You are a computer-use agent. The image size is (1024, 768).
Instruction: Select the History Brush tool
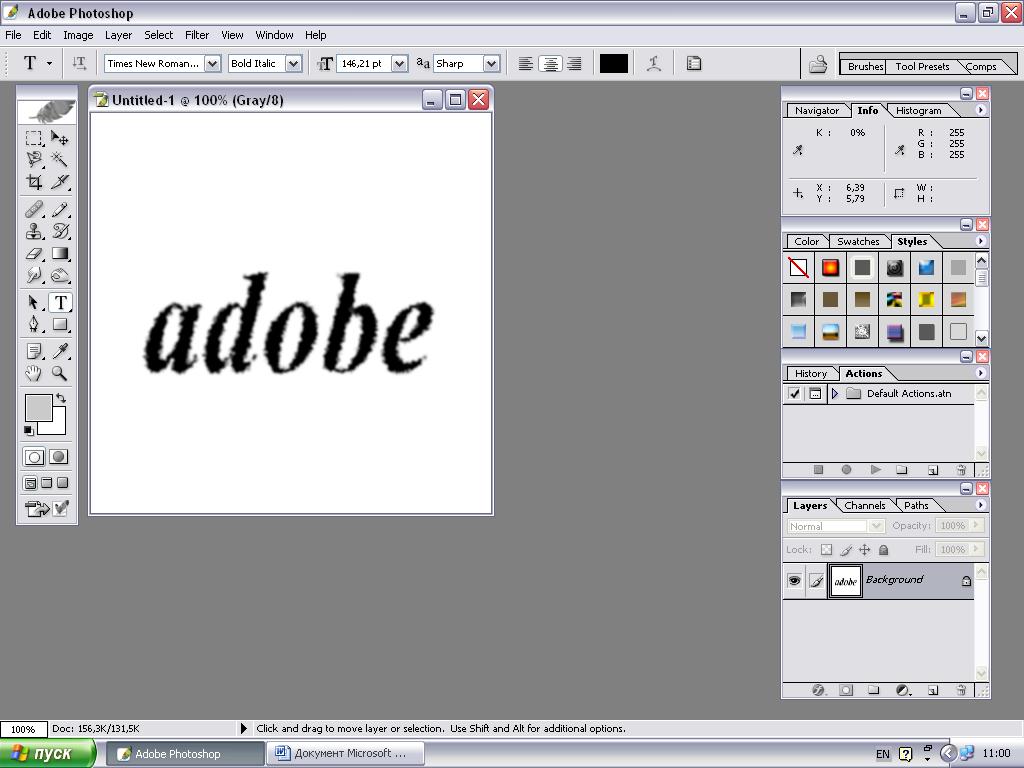pos(59,231)
